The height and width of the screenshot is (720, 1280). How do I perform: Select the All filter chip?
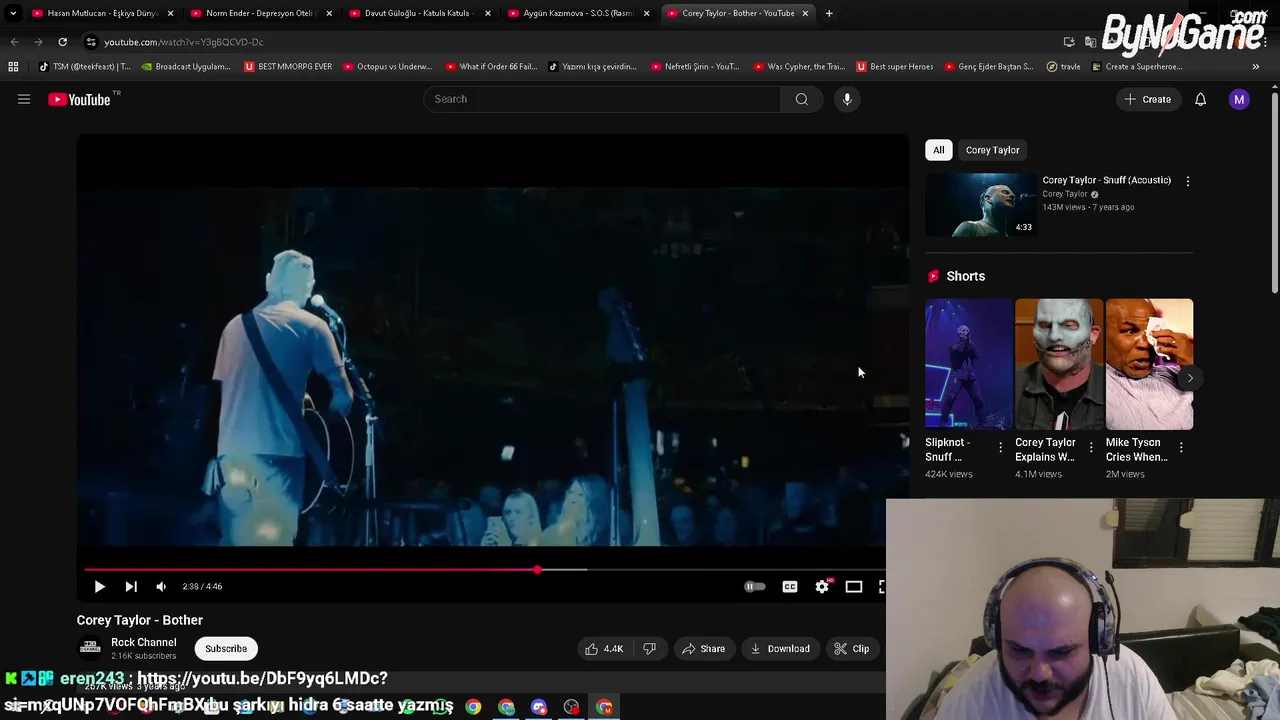click(x=939, y=150)
